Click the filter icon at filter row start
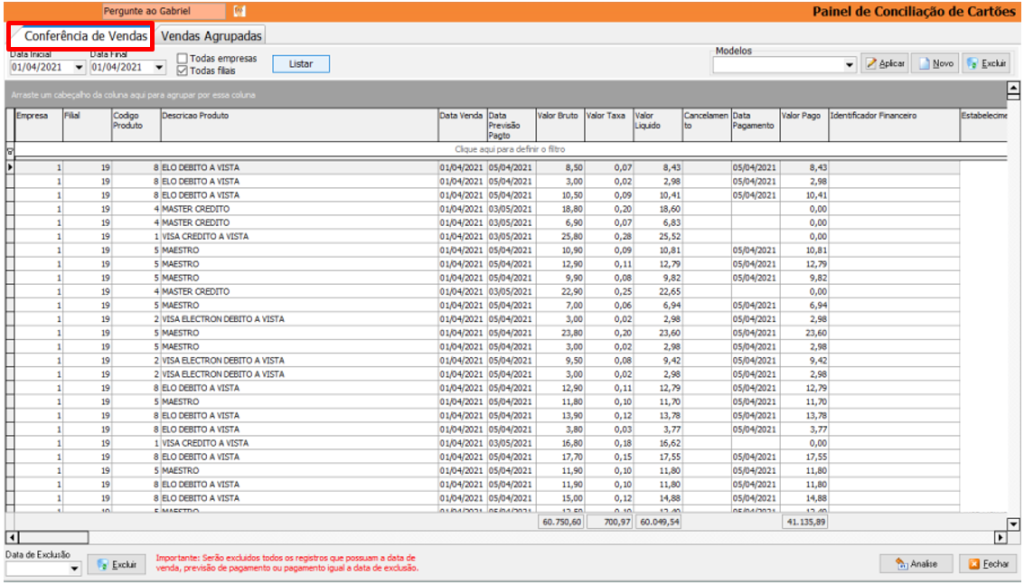The width and height of the screenshot is (1024, 585). [10, 151]
